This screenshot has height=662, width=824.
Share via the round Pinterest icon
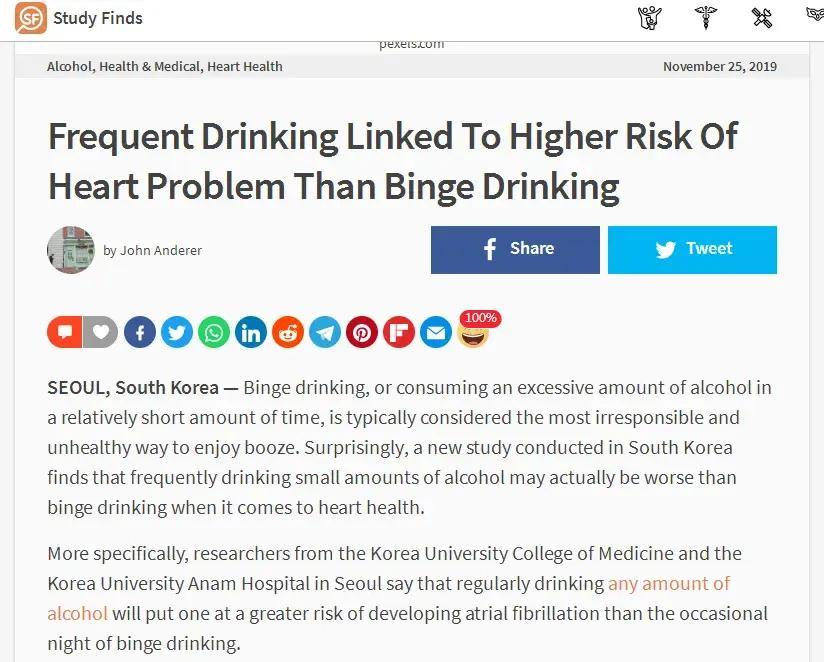pyautogui.click(x=362, y=332)
